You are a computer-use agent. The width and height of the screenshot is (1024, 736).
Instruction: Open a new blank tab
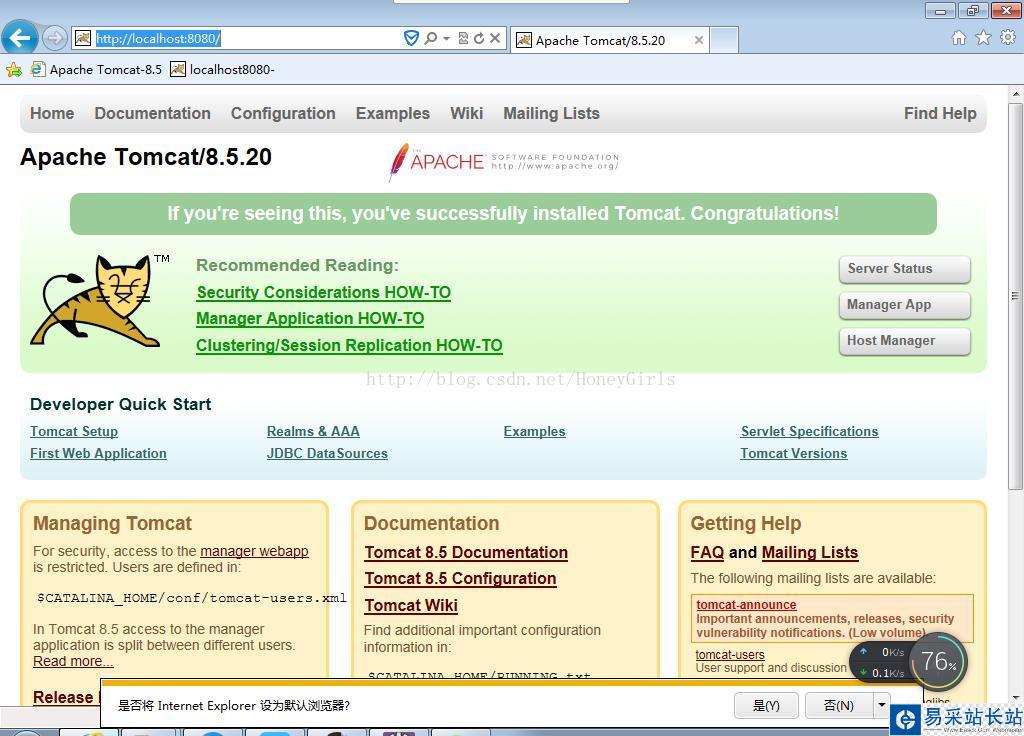pos(724,40)
